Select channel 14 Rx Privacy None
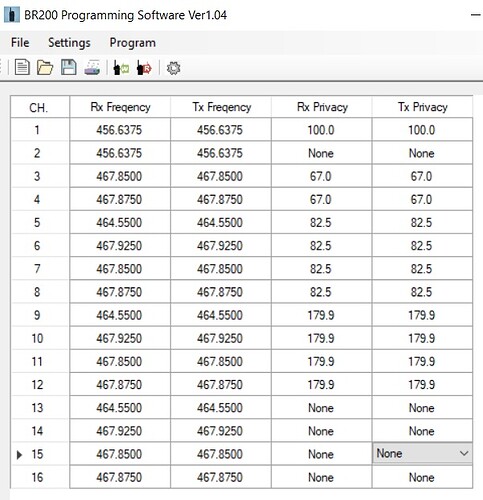The width and height of the screenshot is (483, 500). coord(322,431)
